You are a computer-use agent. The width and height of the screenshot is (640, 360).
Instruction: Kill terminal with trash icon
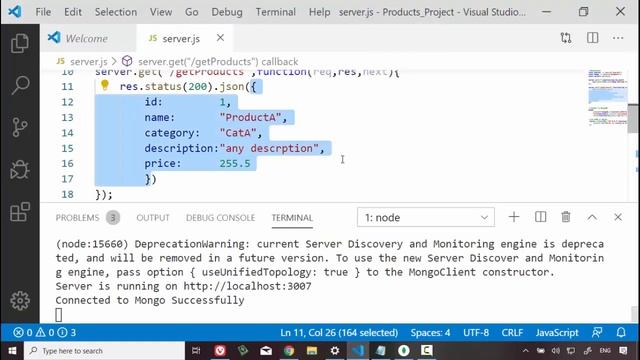pyautogui.click(x=566, y=217)
